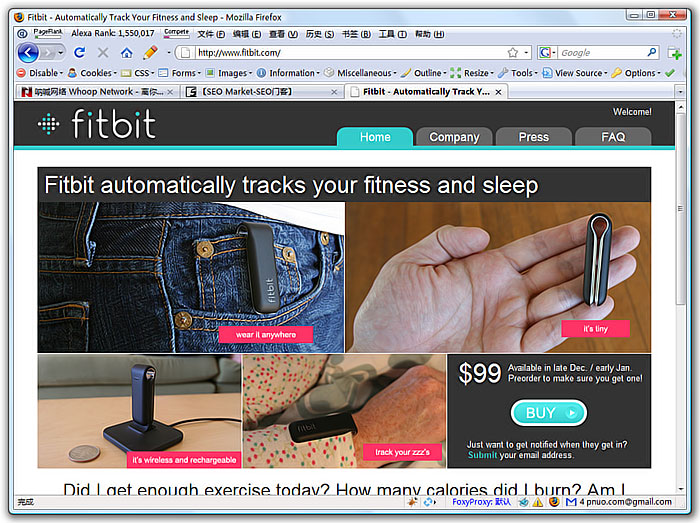700x523 pixels.
Task: Open the FAQ tab on fitbit site
Action: pos(613,137)
